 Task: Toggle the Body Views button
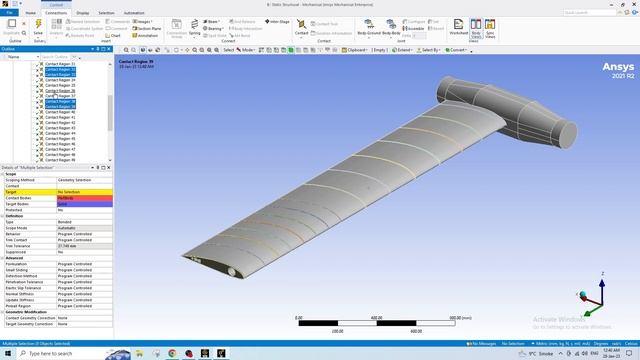(x=476, y=28)
